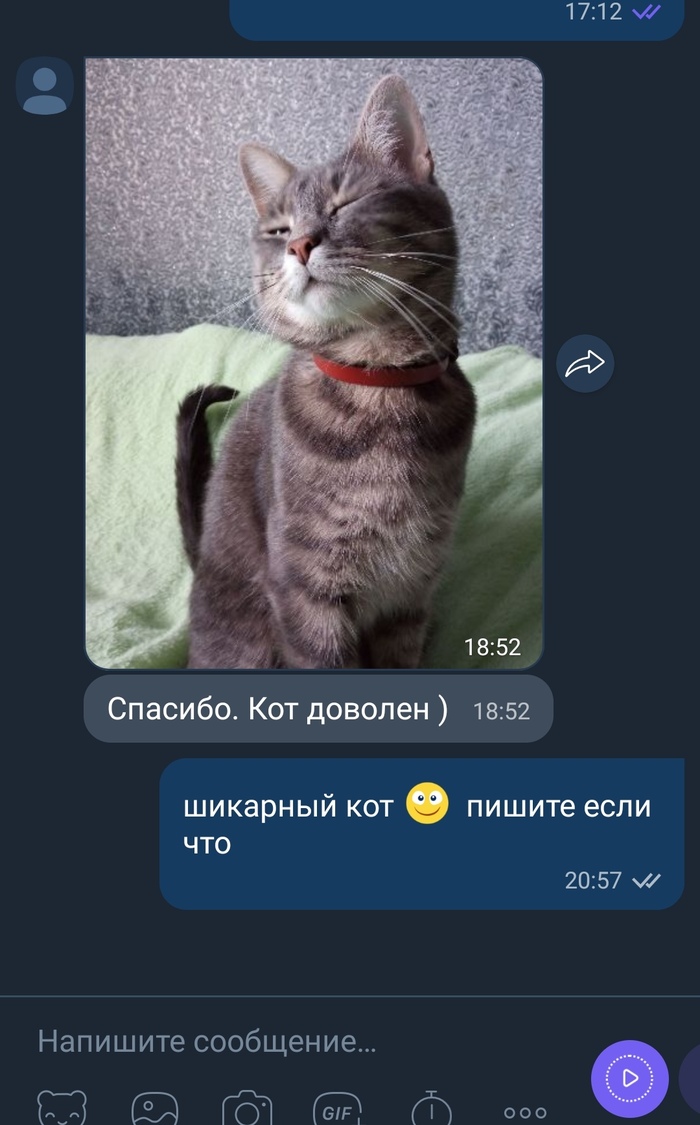Launch the camera from the message toolbar

pyautogui.click(x=247, y=1108)
